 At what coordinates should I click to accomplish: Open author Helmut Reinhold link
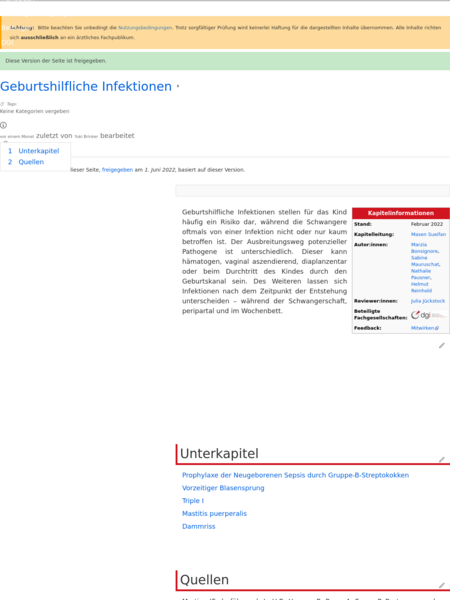(x=421, y=287)
